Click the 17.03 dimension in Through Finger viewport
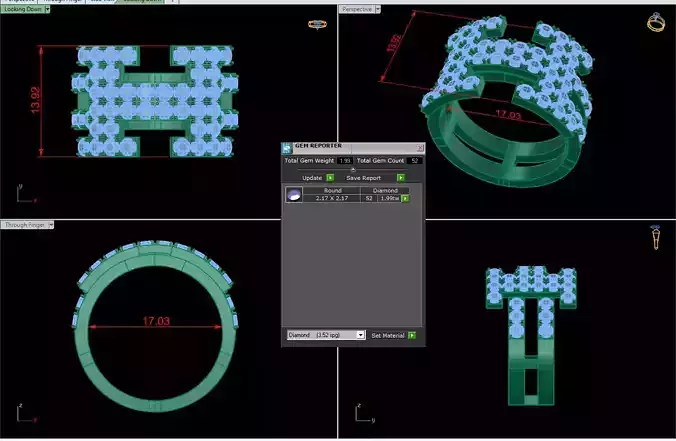This screenshot has width=676, height=441. click(156, 321)
